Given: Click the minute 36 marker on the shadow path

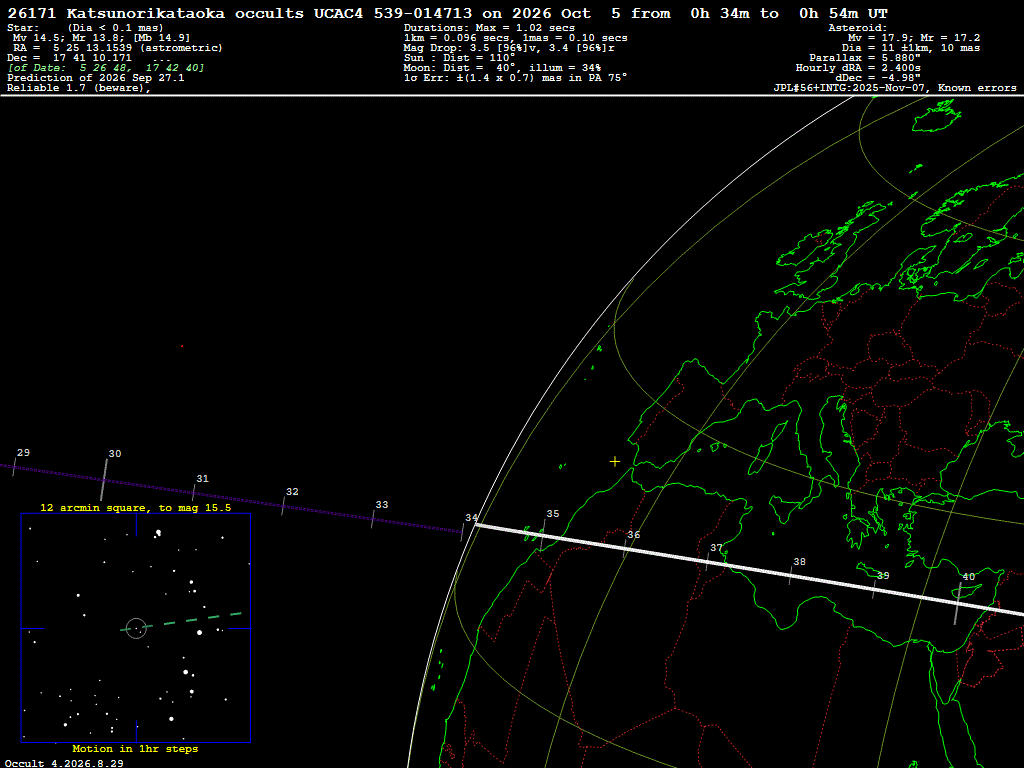Looking at the screenshot, I should (x=626, y=545).
